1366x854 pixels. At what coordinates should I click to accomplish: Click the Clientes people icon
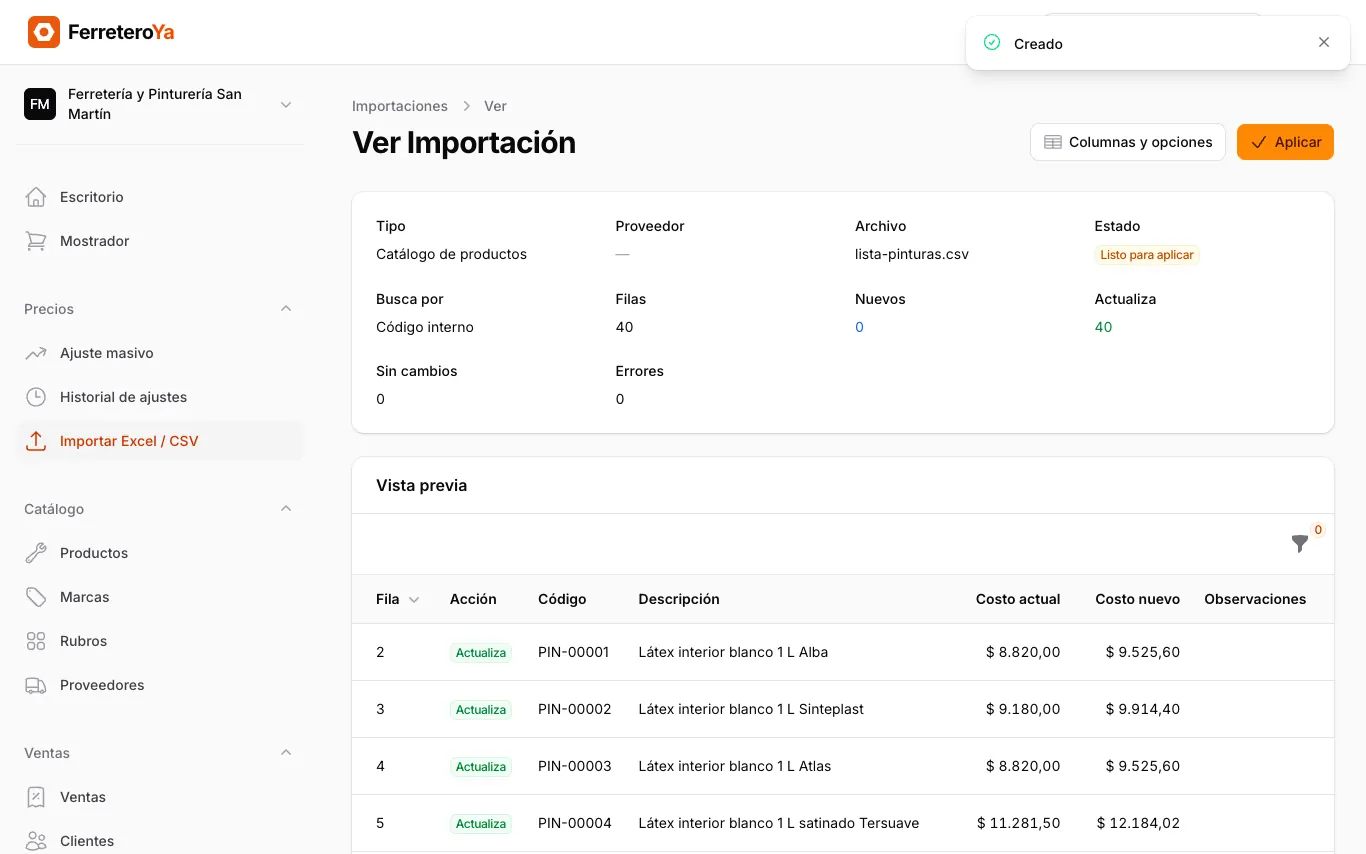point(36,841)
